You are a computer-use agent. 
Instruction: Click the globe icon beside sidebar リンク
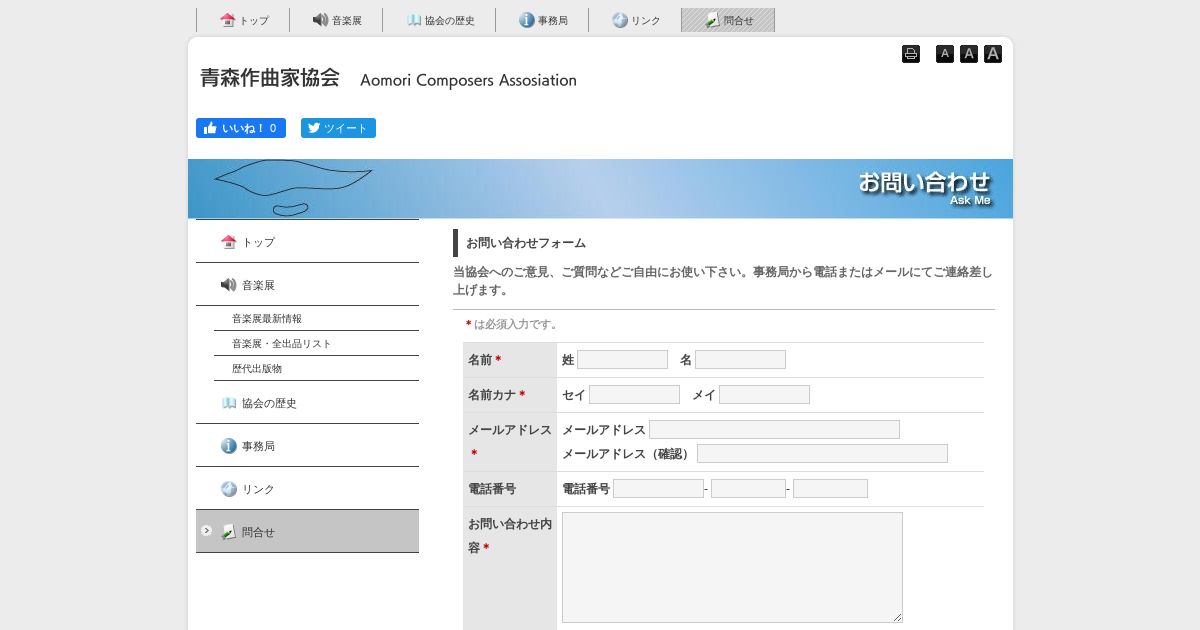coord(229,489)
